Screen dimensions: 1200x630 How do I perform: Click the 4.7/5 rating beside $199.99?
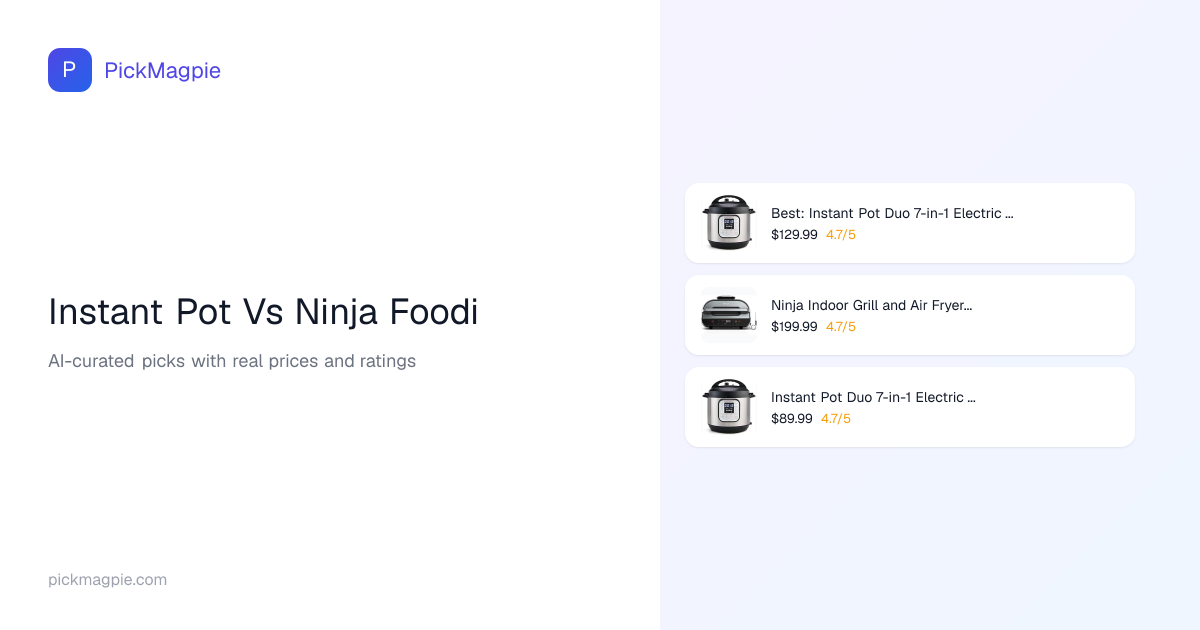coord(841,327)
